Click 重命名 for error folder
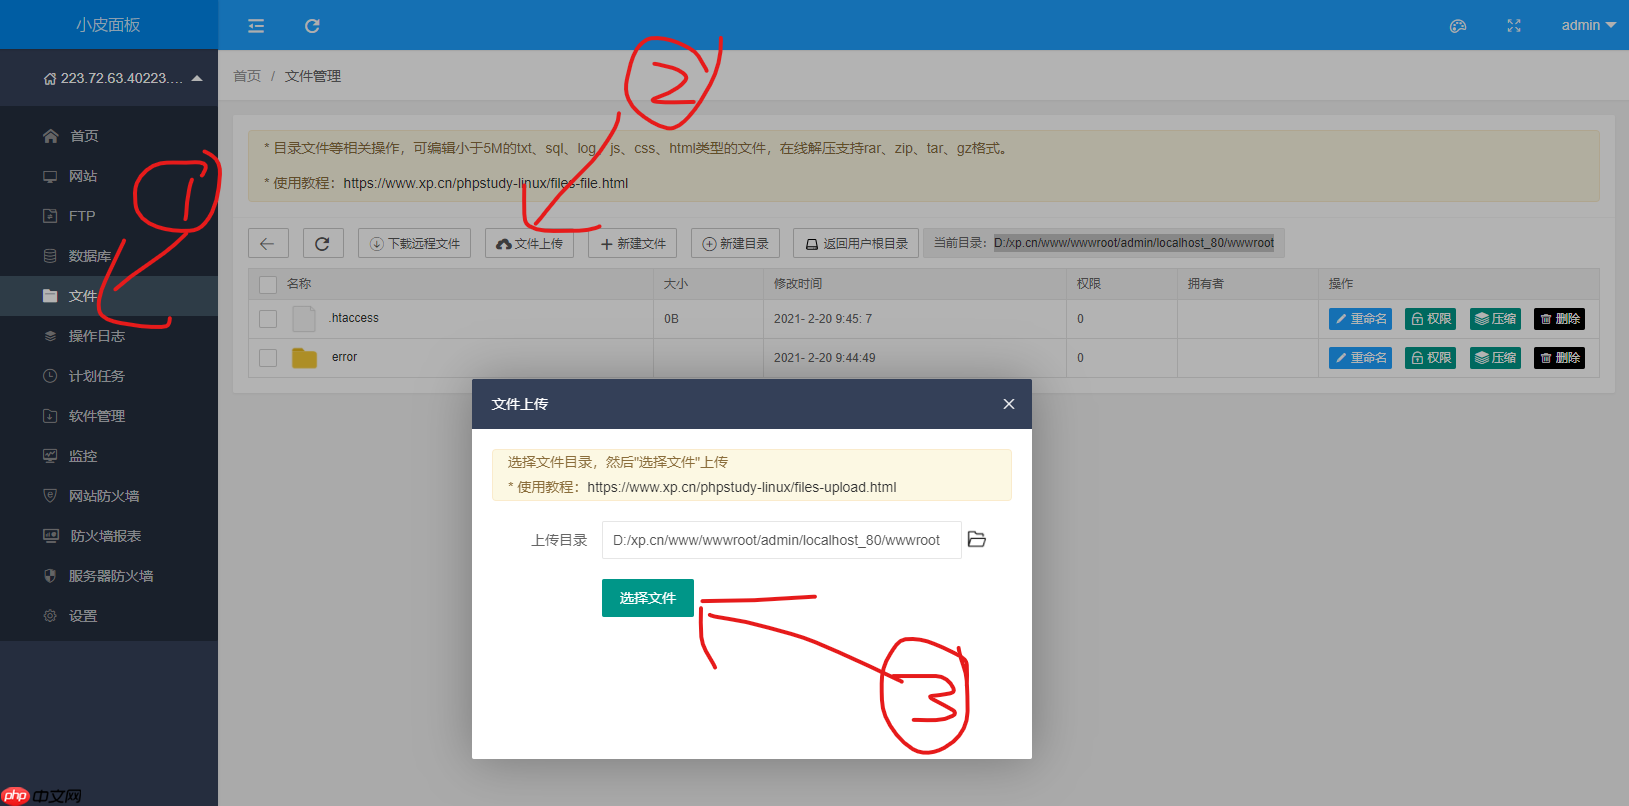 click(x=1360, y=358)
